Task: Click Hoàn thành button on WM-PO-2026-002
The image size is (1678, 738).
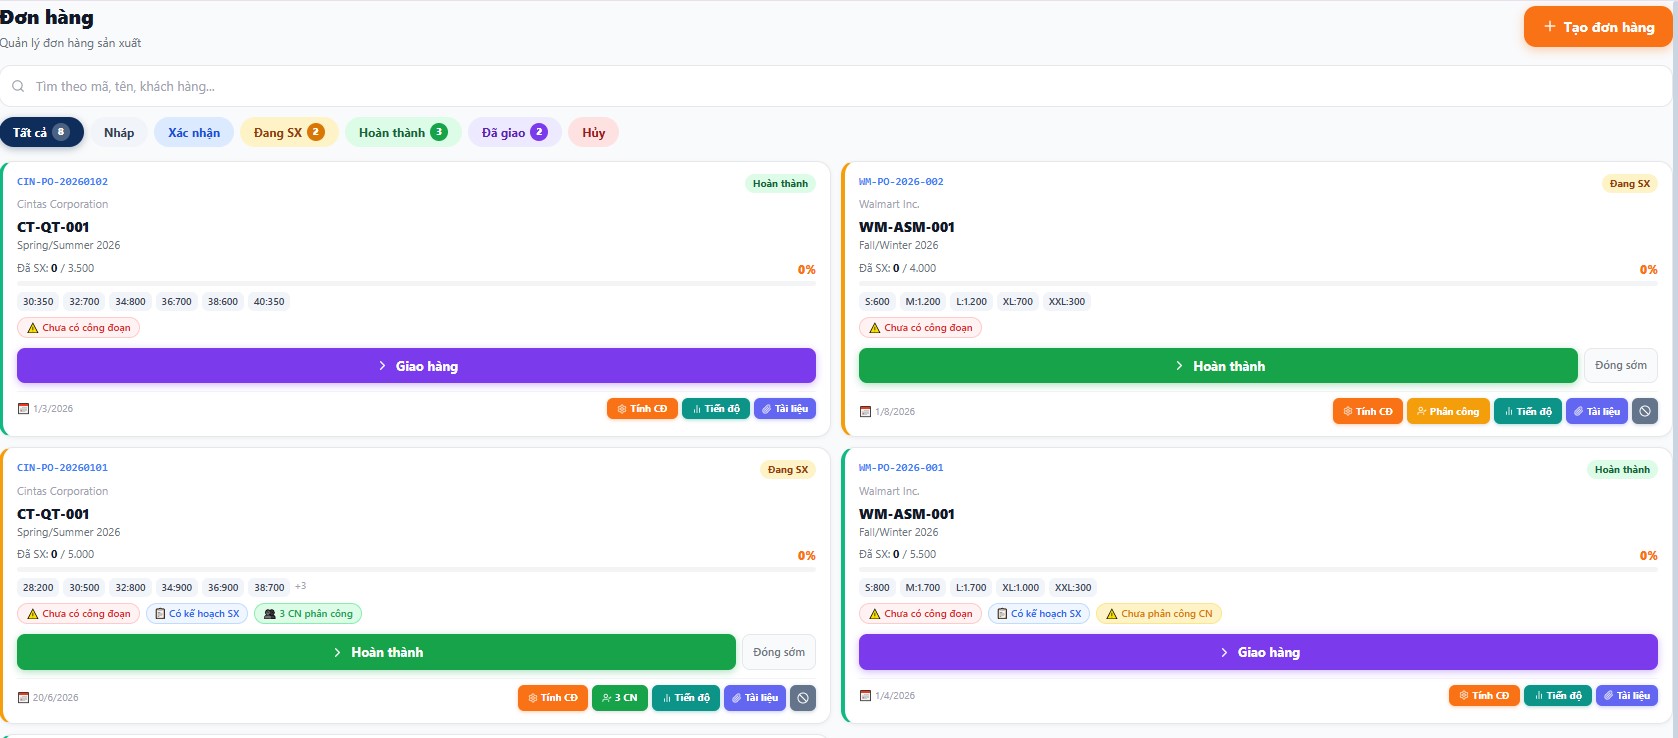Action: tap(1218, 366)
